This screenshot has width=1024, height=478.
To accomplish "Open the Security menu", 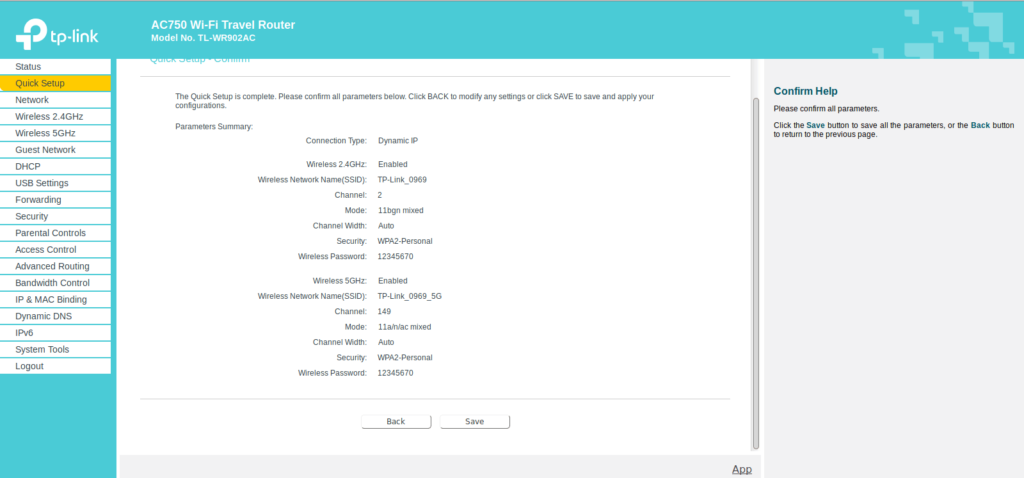I will click(x=32, y=216).
